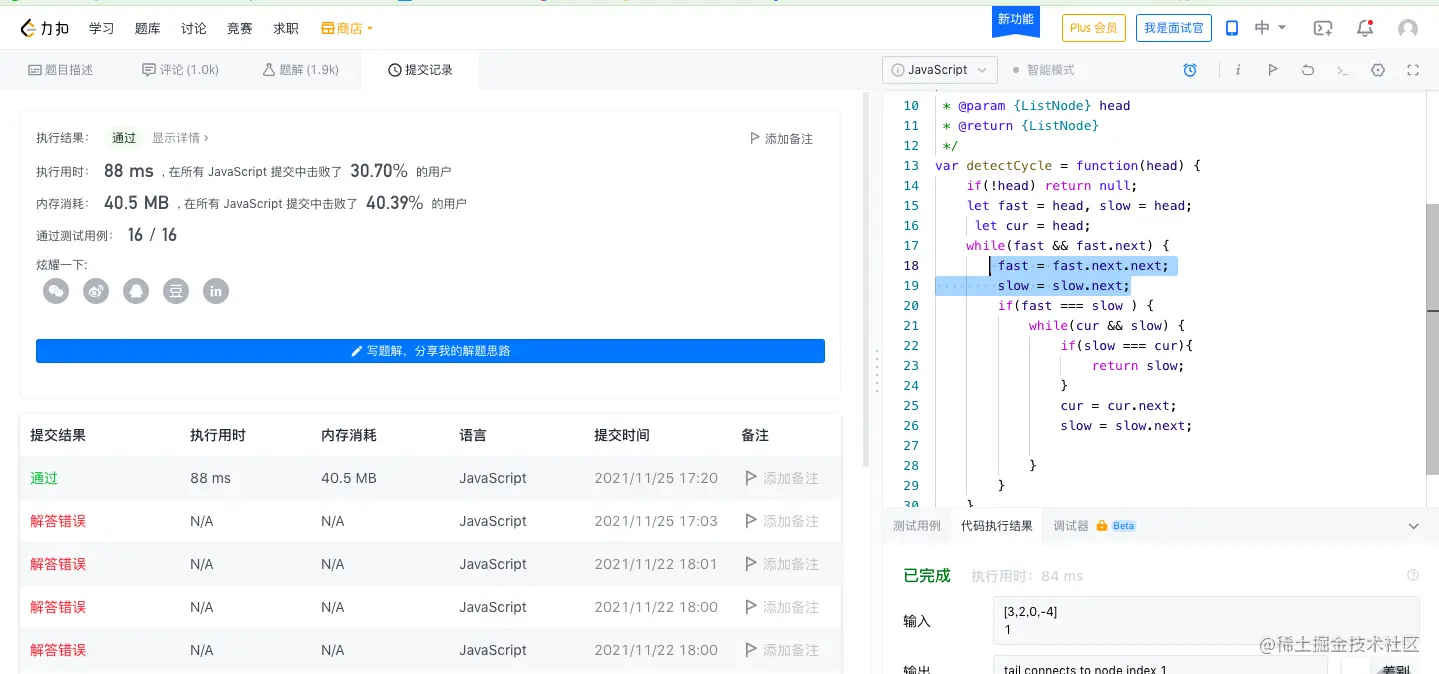Open the 通过 submission at 17:20
Viewport: 1439px width, 674px height.
pyautogui.click(x=44, y=478)
